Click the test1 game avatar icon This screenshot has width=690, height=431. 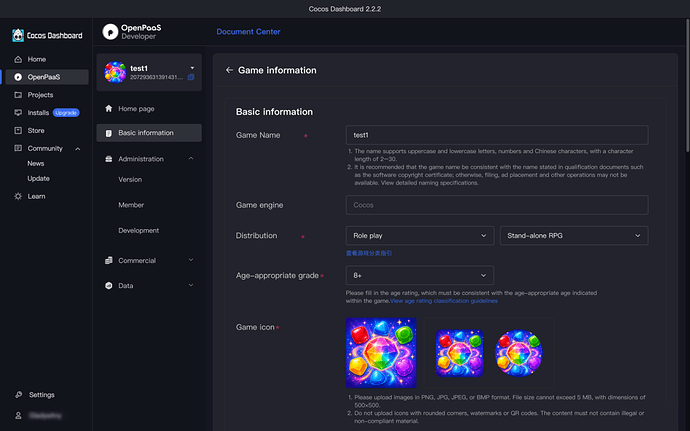pyautogui.click(x=115, y=72)
